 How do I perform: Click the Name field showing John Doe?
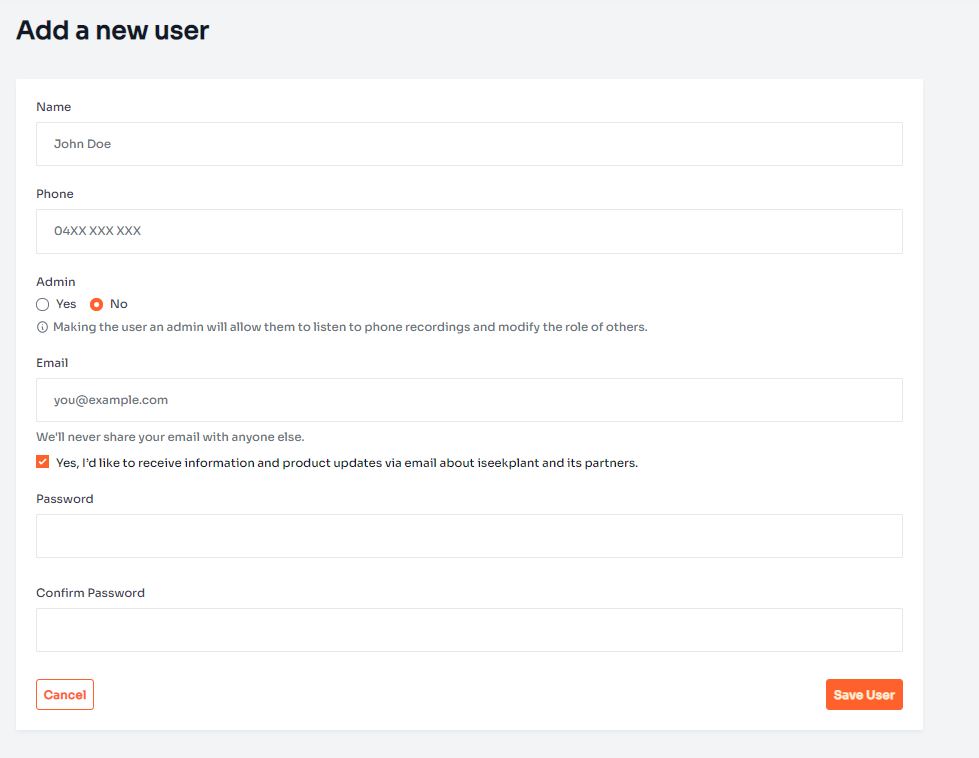point(469,144)
